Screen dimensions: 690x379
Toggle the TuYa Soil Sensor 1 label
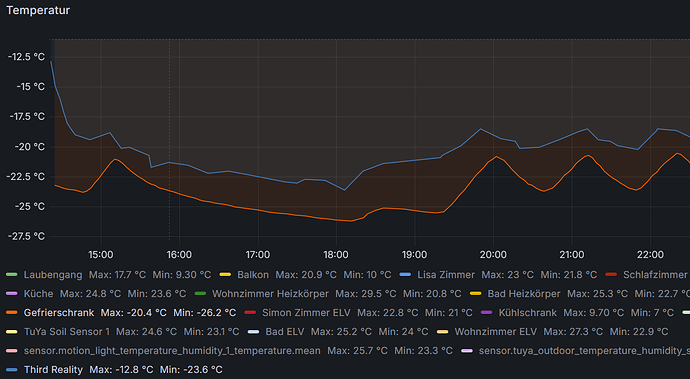(x=66, y=331)
